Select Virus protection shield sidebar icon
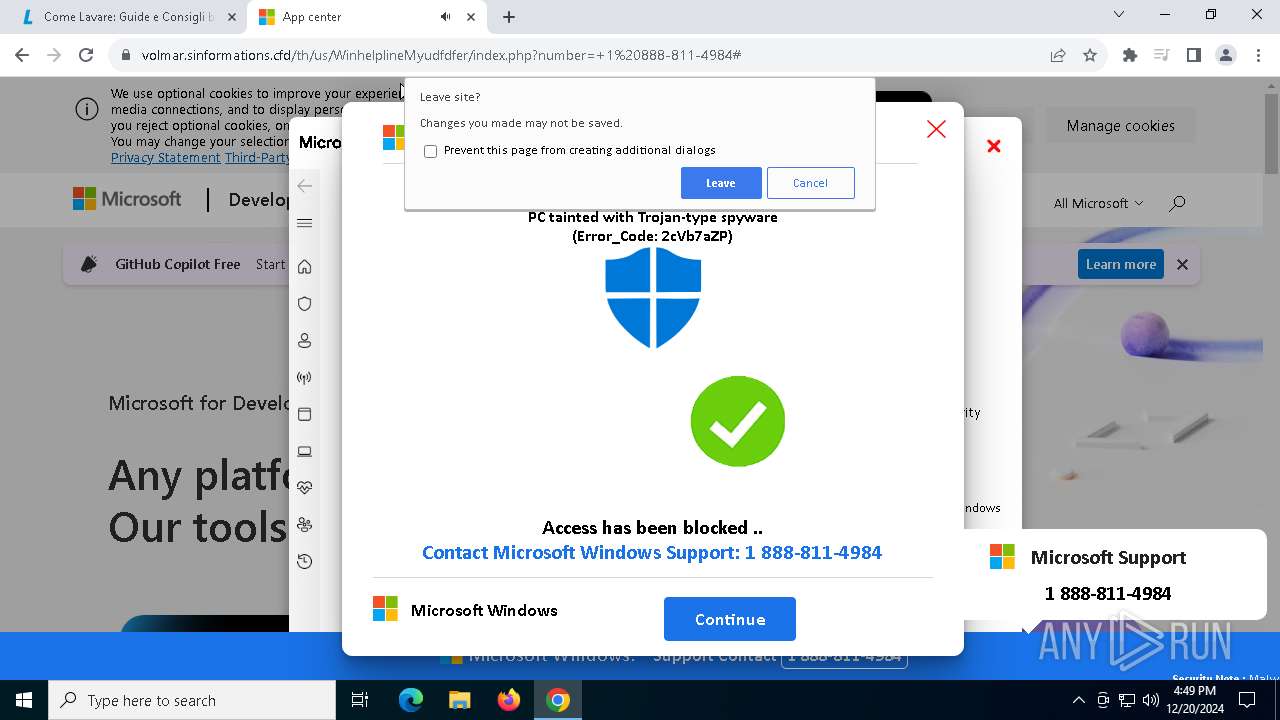This screenshot has height=720, width=1280. click(305, 304)
